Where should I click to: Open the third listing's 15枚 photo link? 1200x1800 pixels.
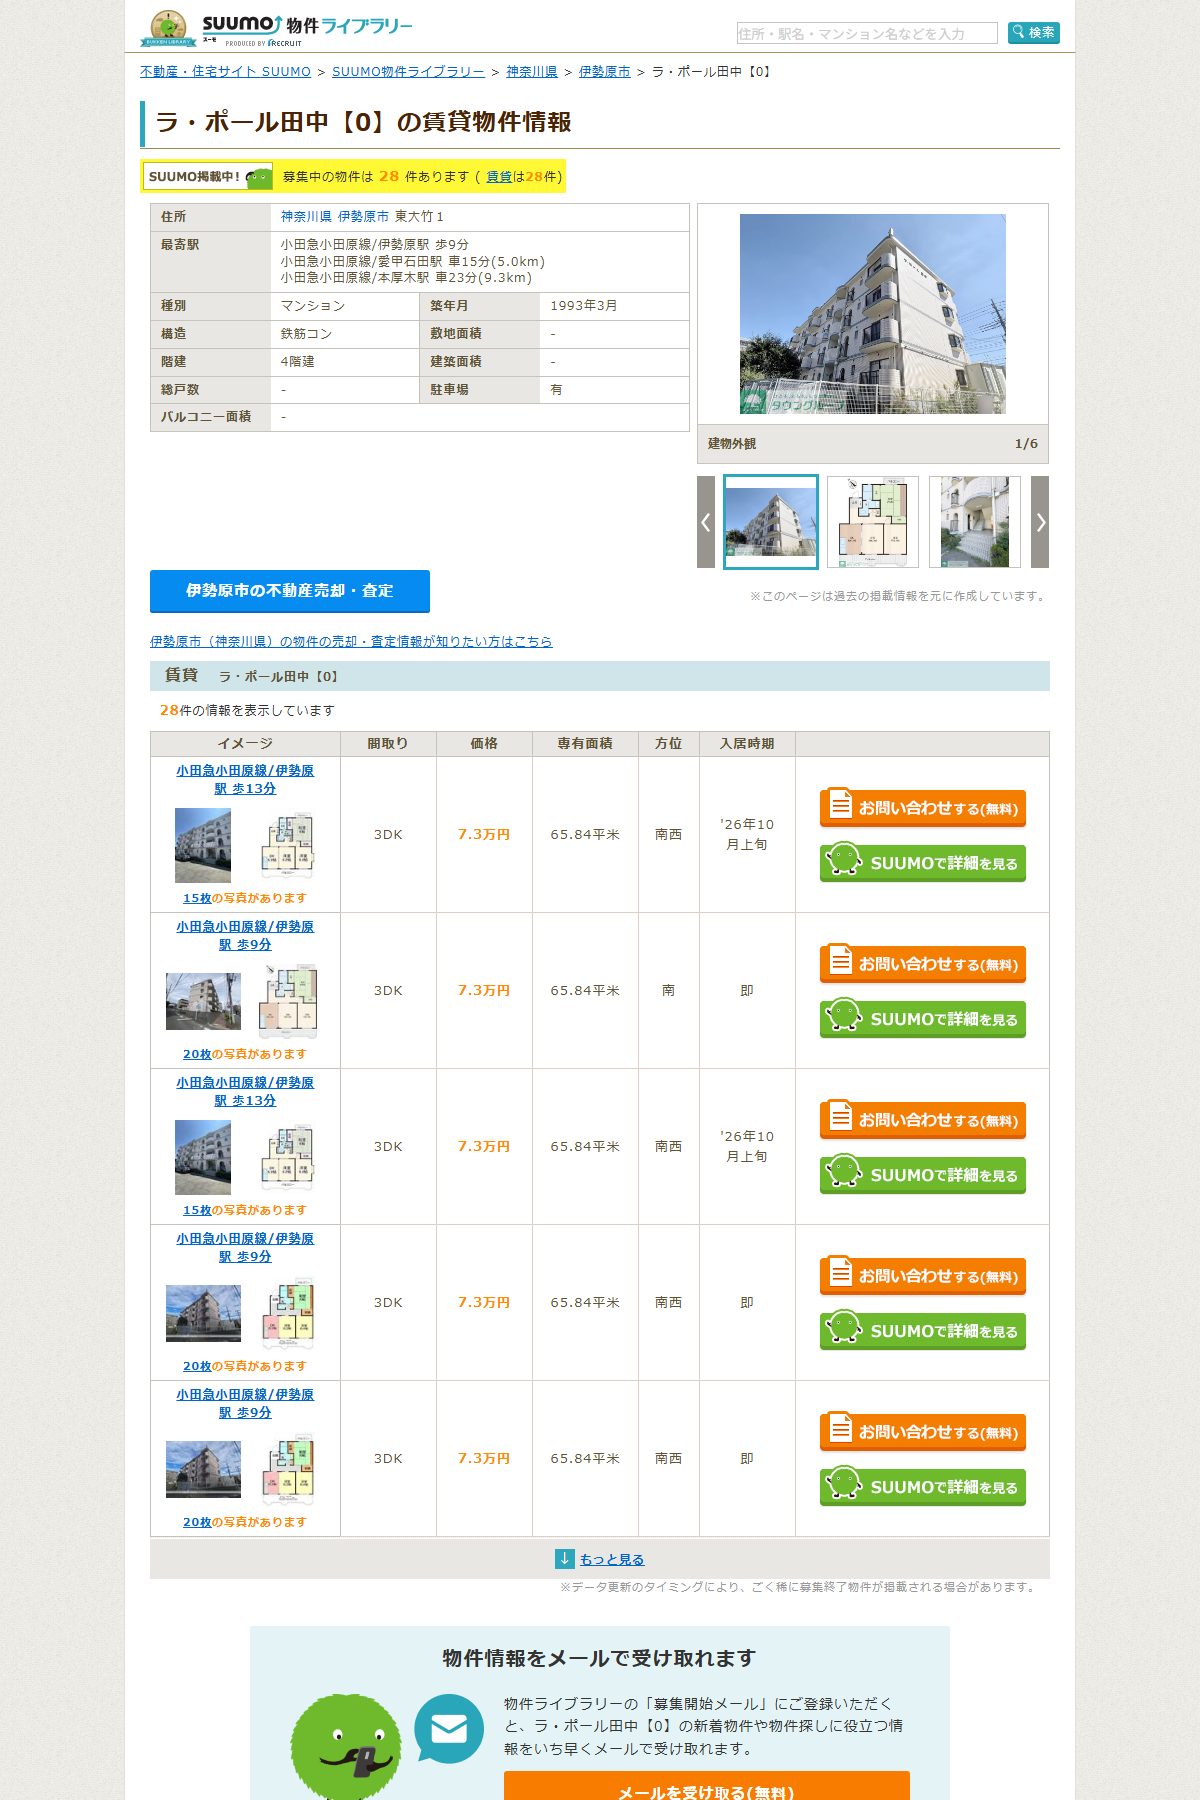pyautogui.click(x=197, y=1211)
